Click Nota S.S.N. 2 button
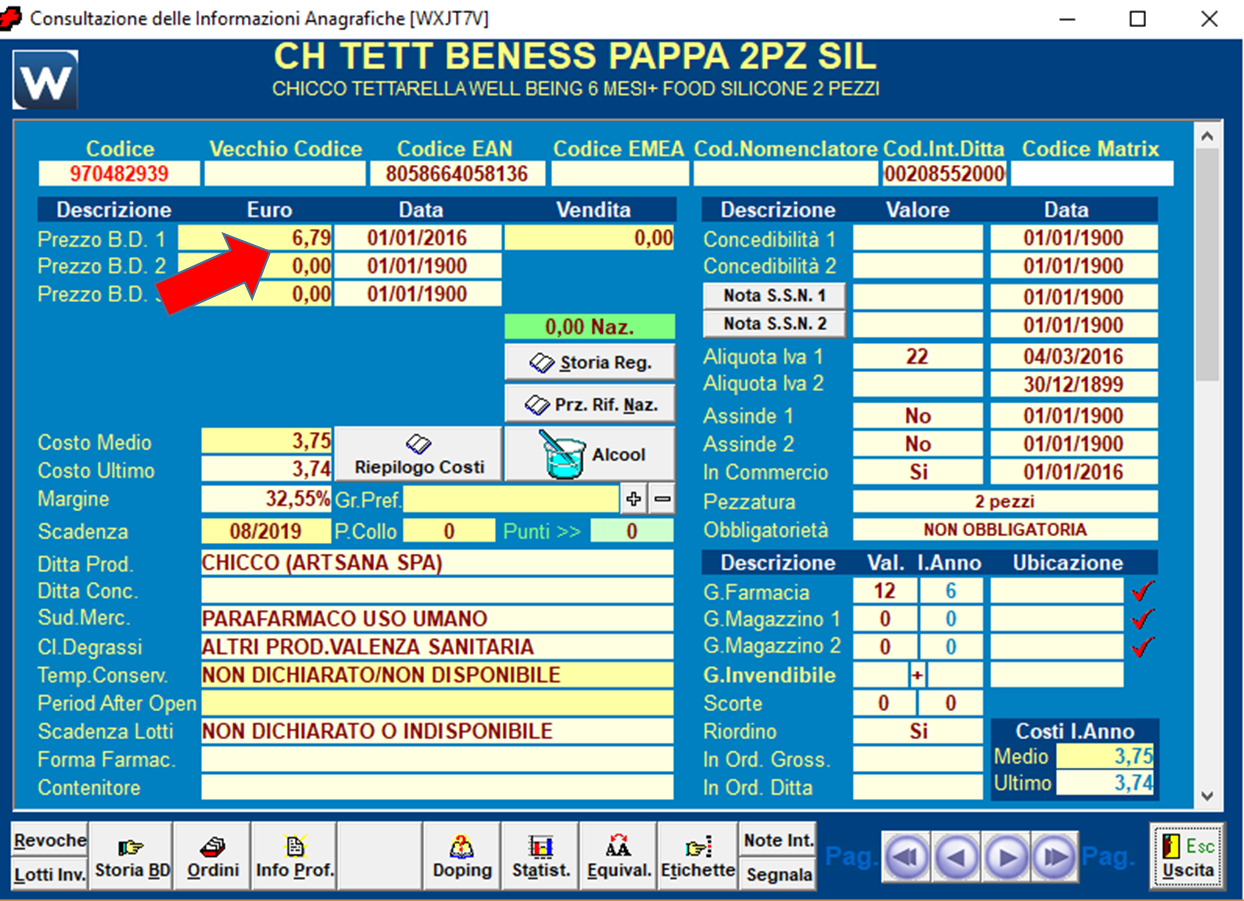 point(775,324)
